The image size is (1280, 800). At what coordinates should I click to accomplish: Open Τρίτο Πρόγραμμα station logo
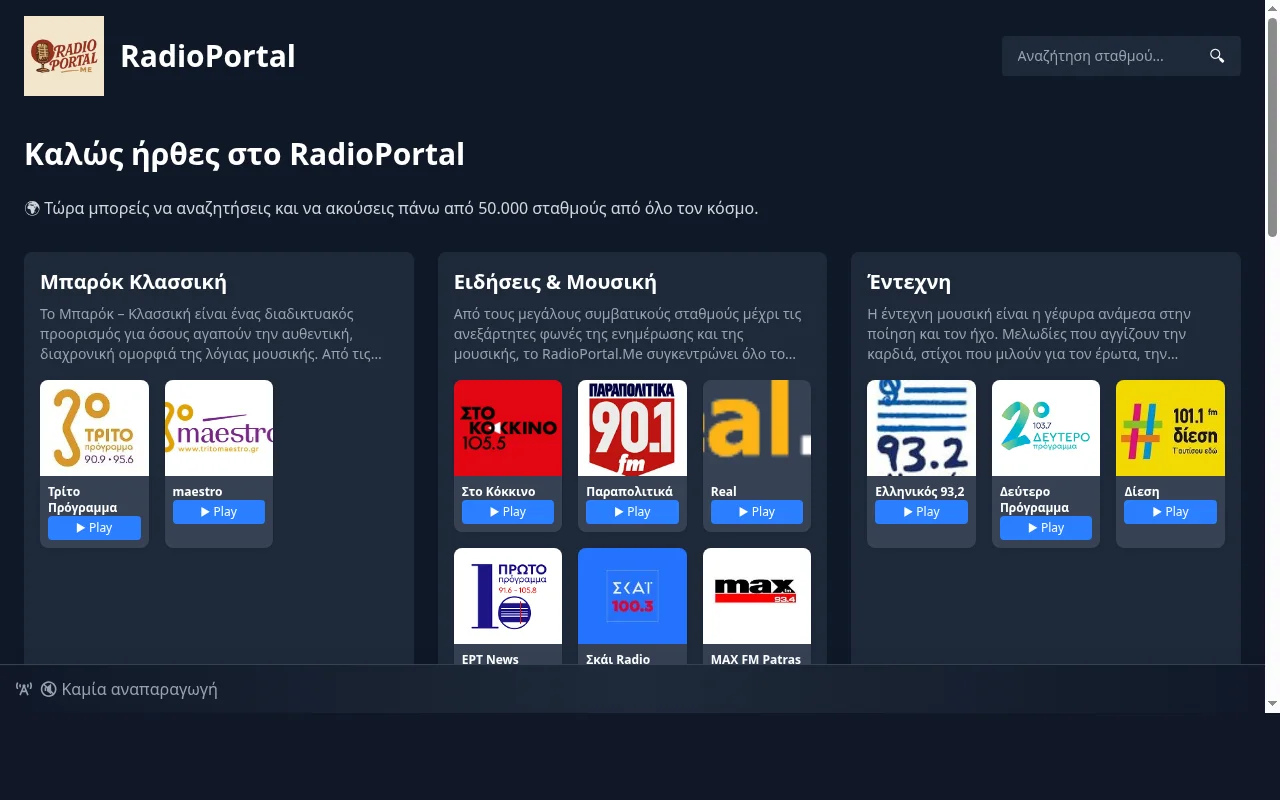tap(94, 428)
